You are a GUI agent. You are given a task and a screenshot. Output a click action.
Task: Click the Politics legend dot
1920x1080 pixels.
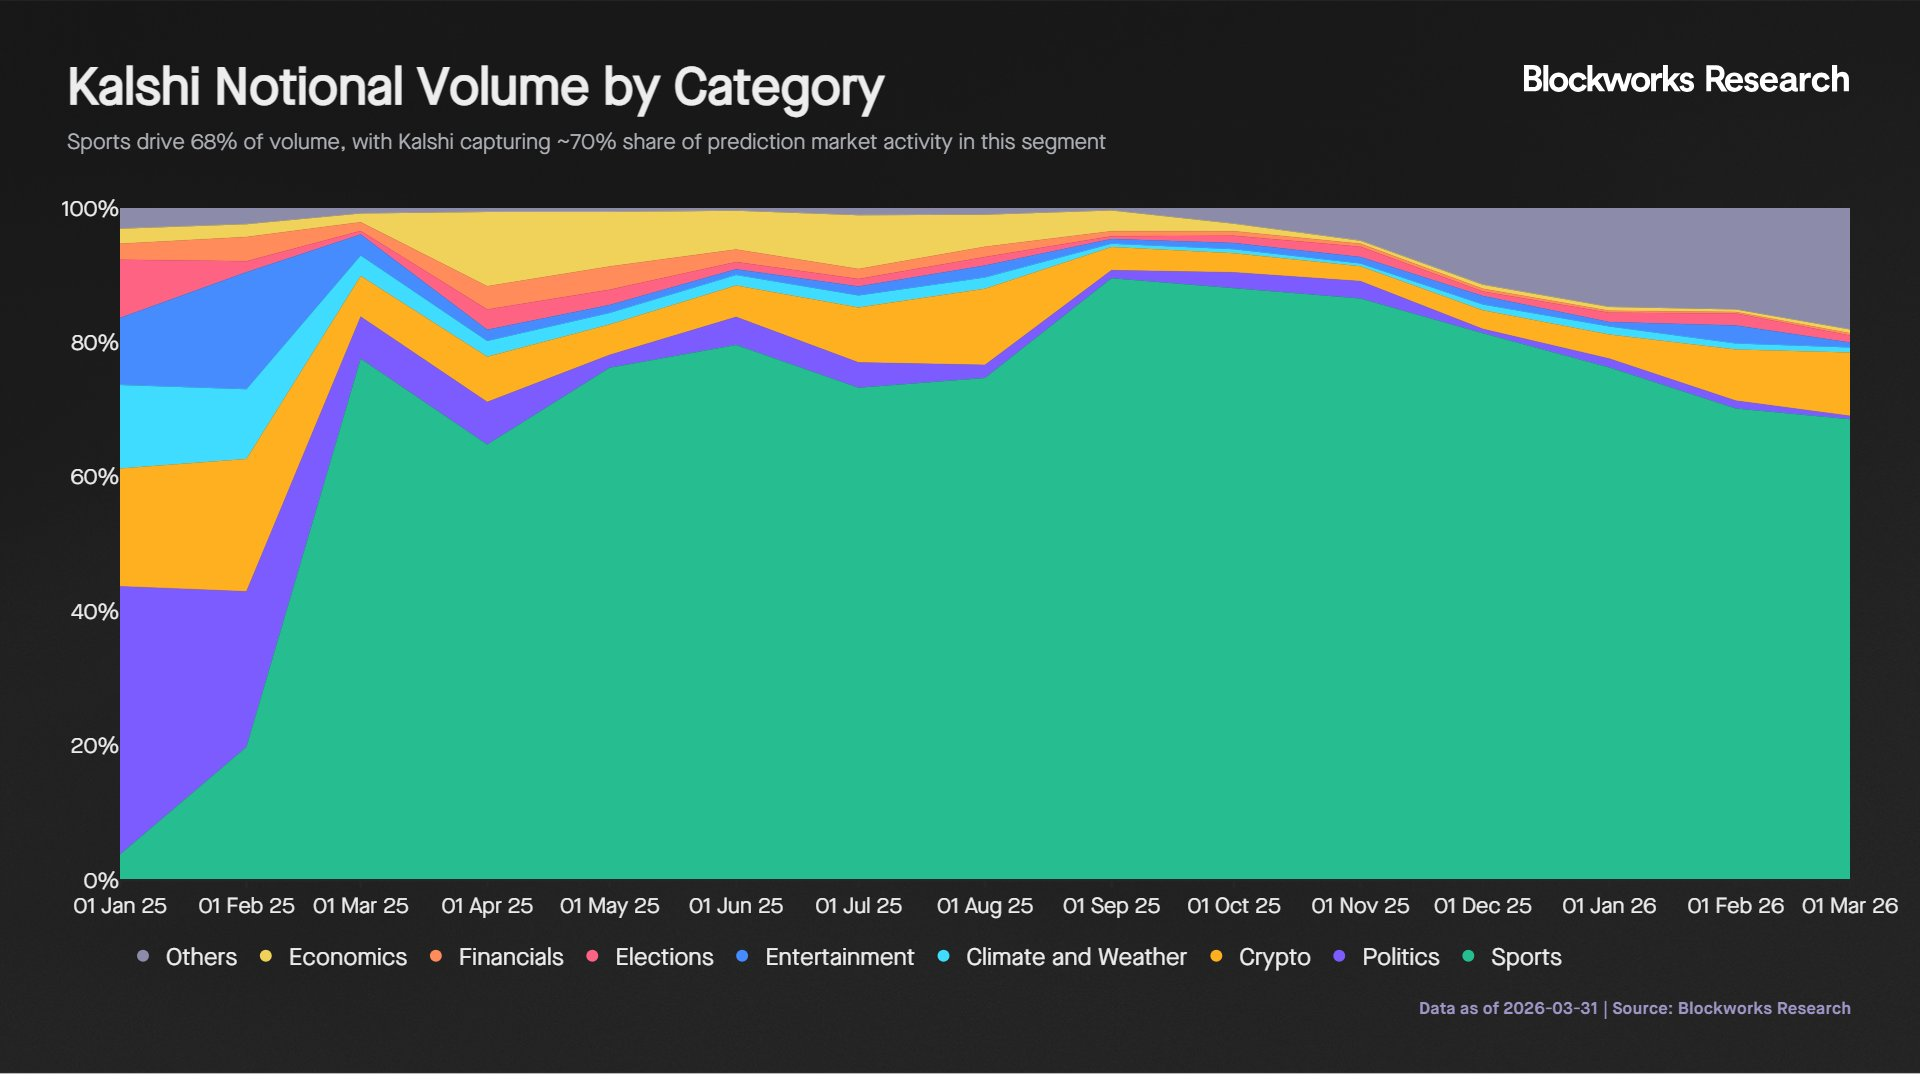click(x=1339, y=957)
